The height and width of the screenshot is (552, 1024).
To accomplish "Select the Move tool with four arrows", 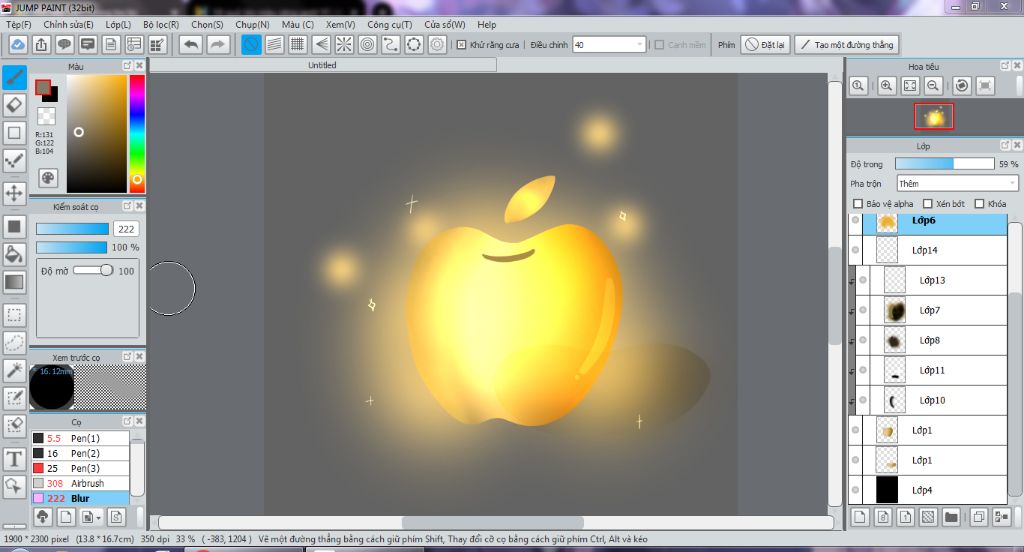I will coord(14,193).
